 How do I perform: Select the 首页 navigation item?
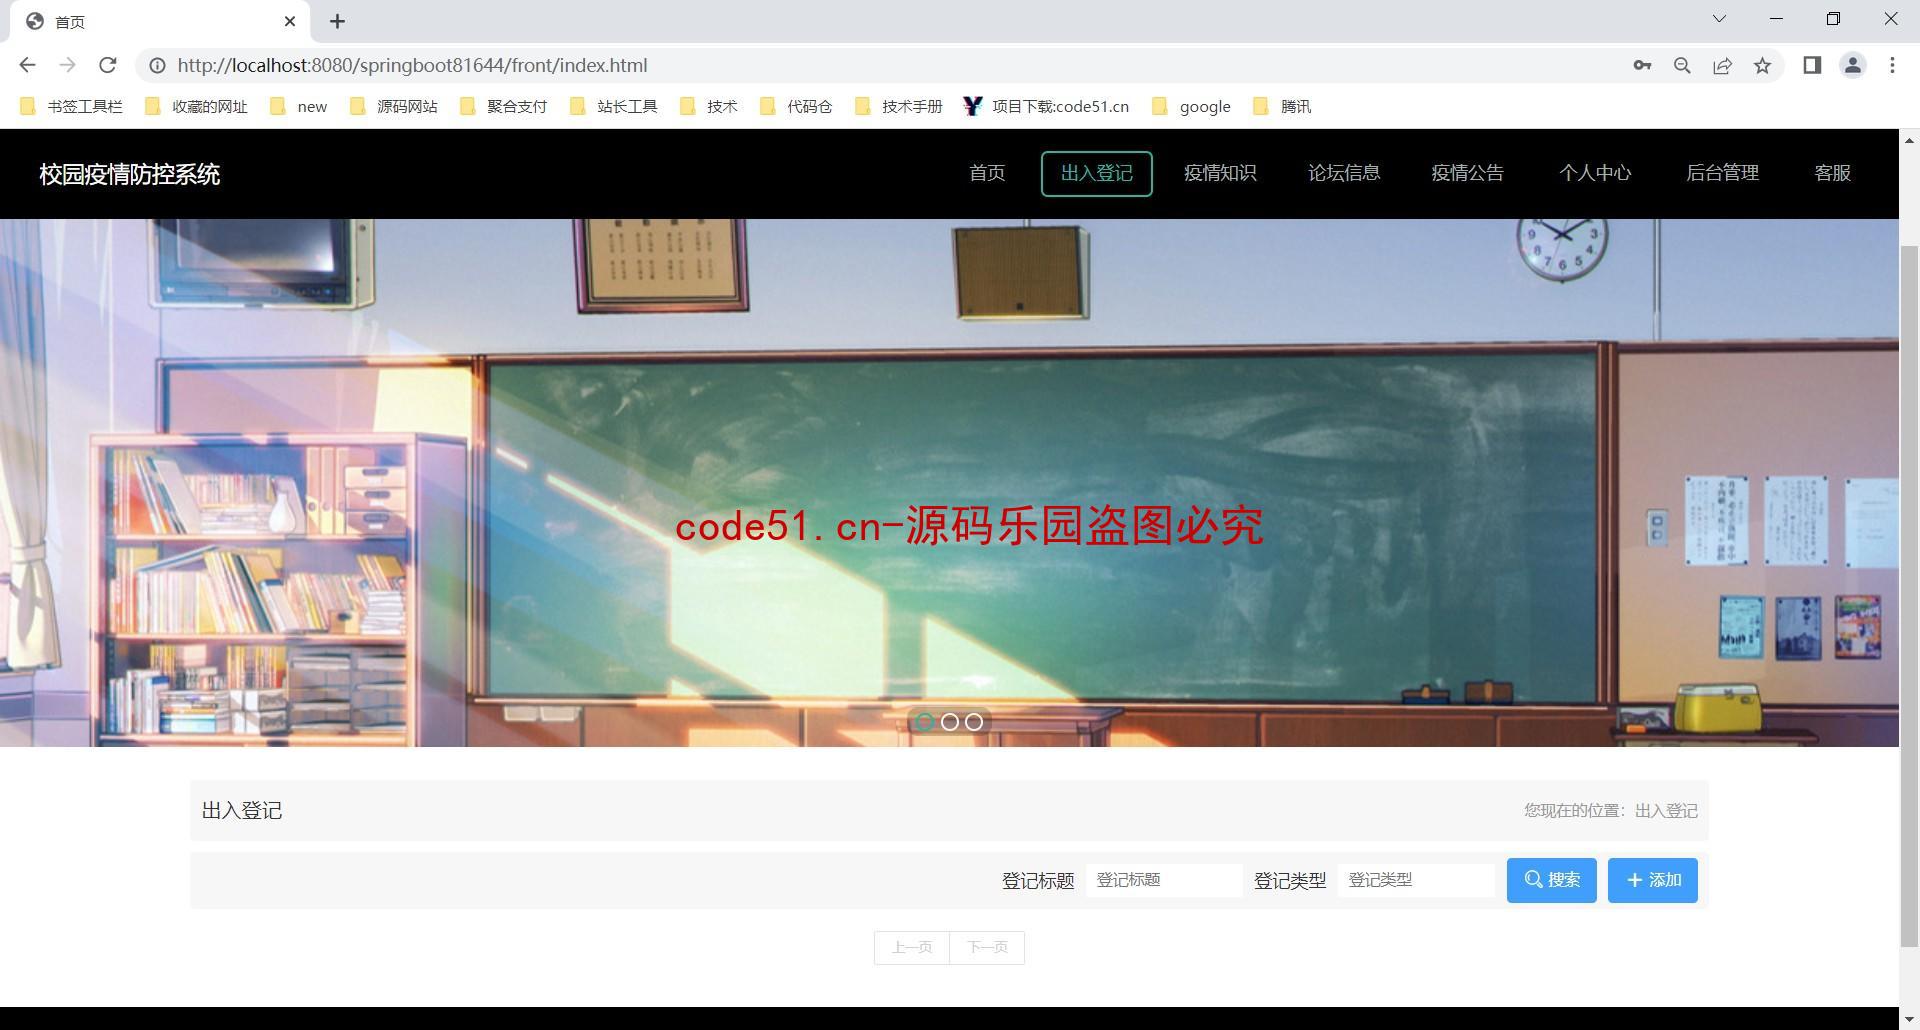[987, 173]
